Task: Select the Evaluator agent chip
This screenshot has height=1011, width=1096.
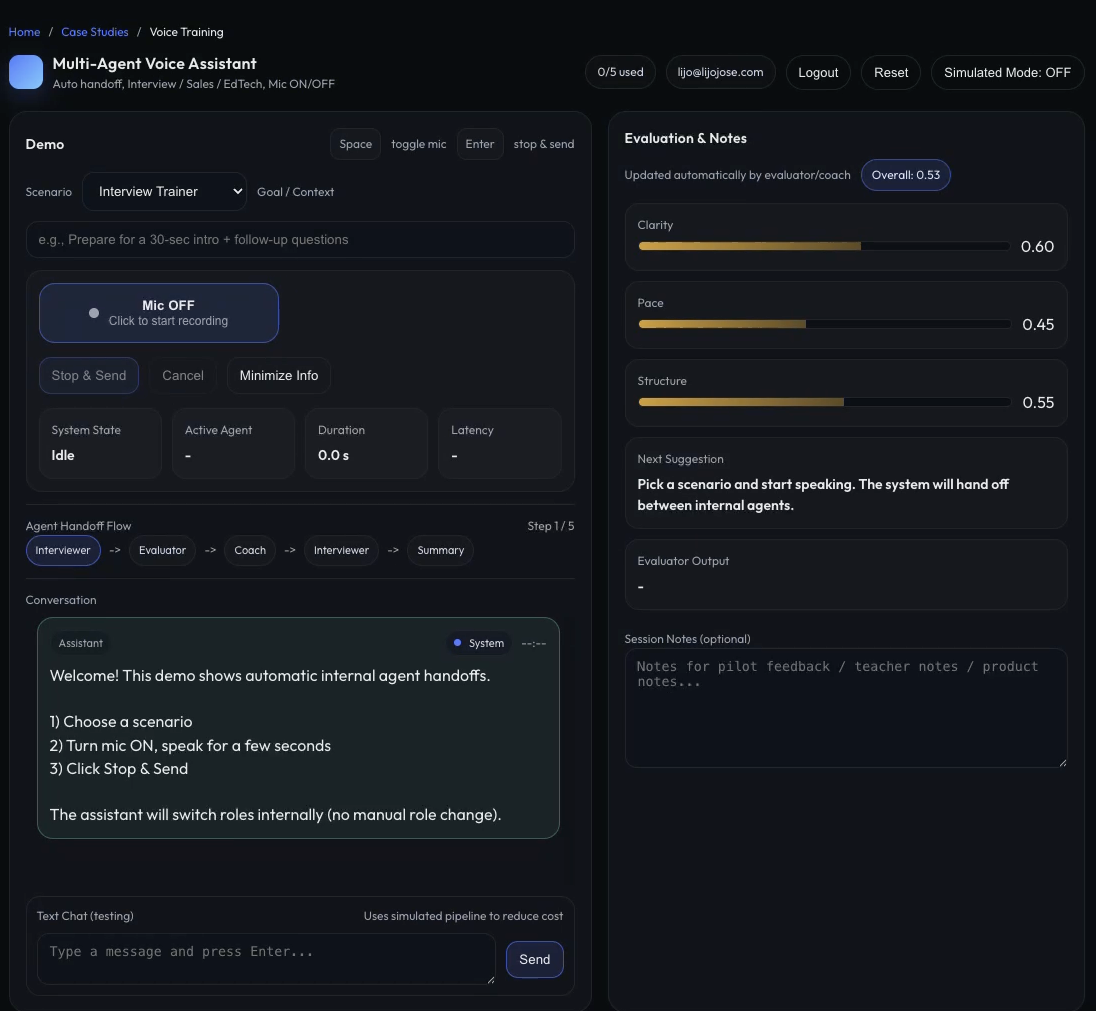Action: pyautogui.click(x=162, y=550)
